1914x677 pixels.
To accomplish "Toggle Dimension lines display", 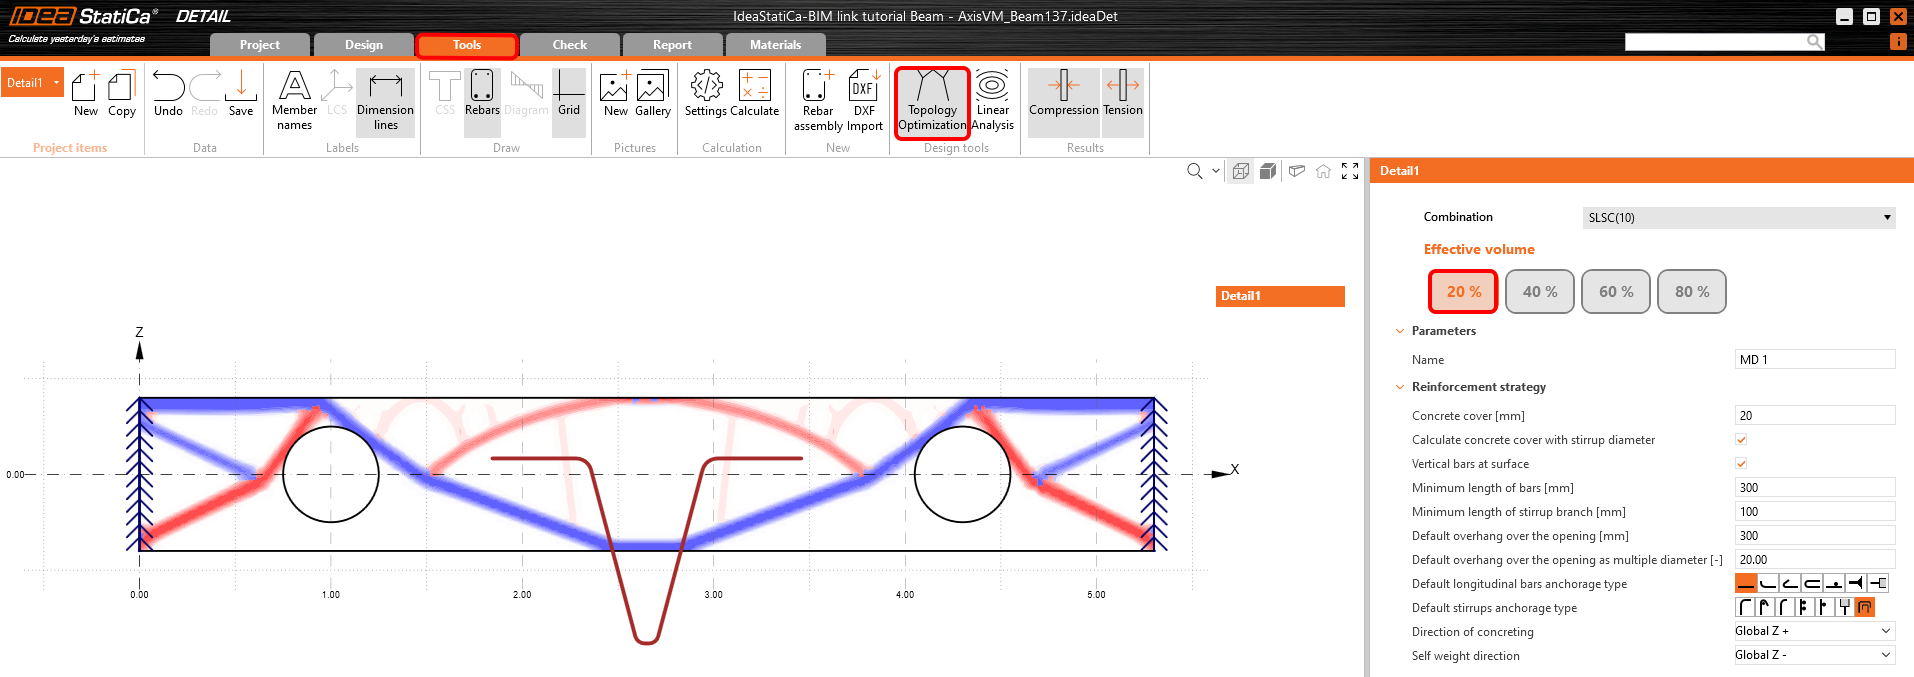I will (x=385, y=101).
